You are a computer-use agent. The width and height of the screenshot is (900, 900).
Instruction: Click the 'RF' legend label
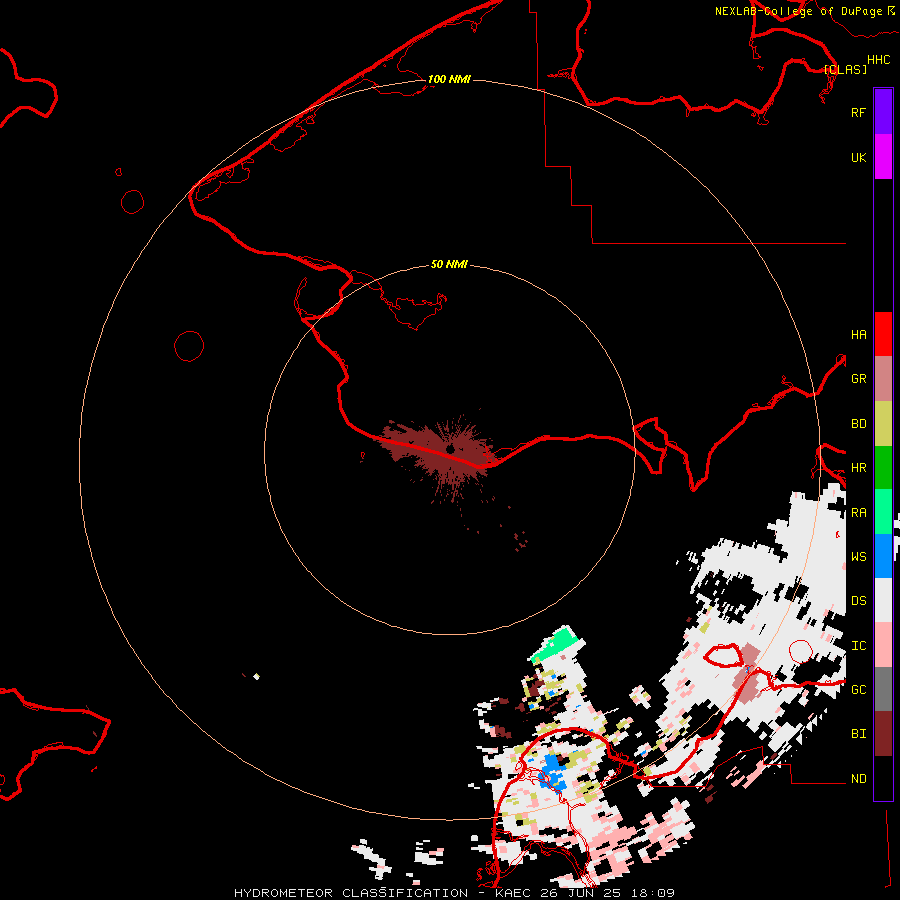(x=858, y=113)
